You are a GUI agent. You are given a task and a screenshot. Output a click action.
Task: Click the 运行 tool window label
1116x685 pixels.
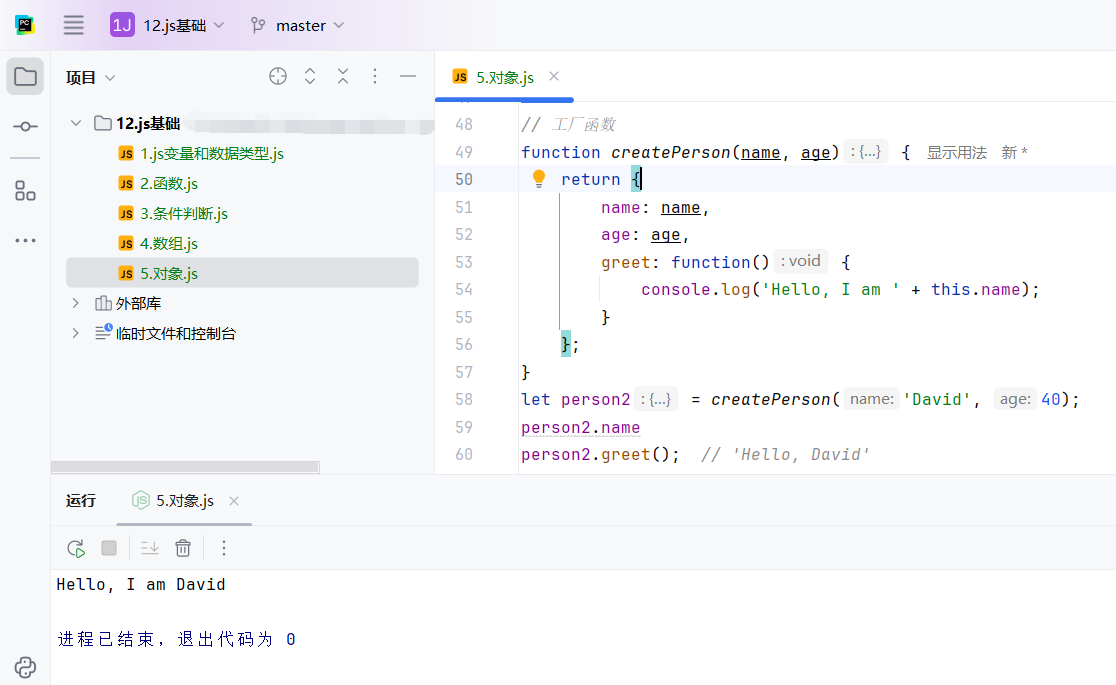pyautogui.click(x=80, y=501)
